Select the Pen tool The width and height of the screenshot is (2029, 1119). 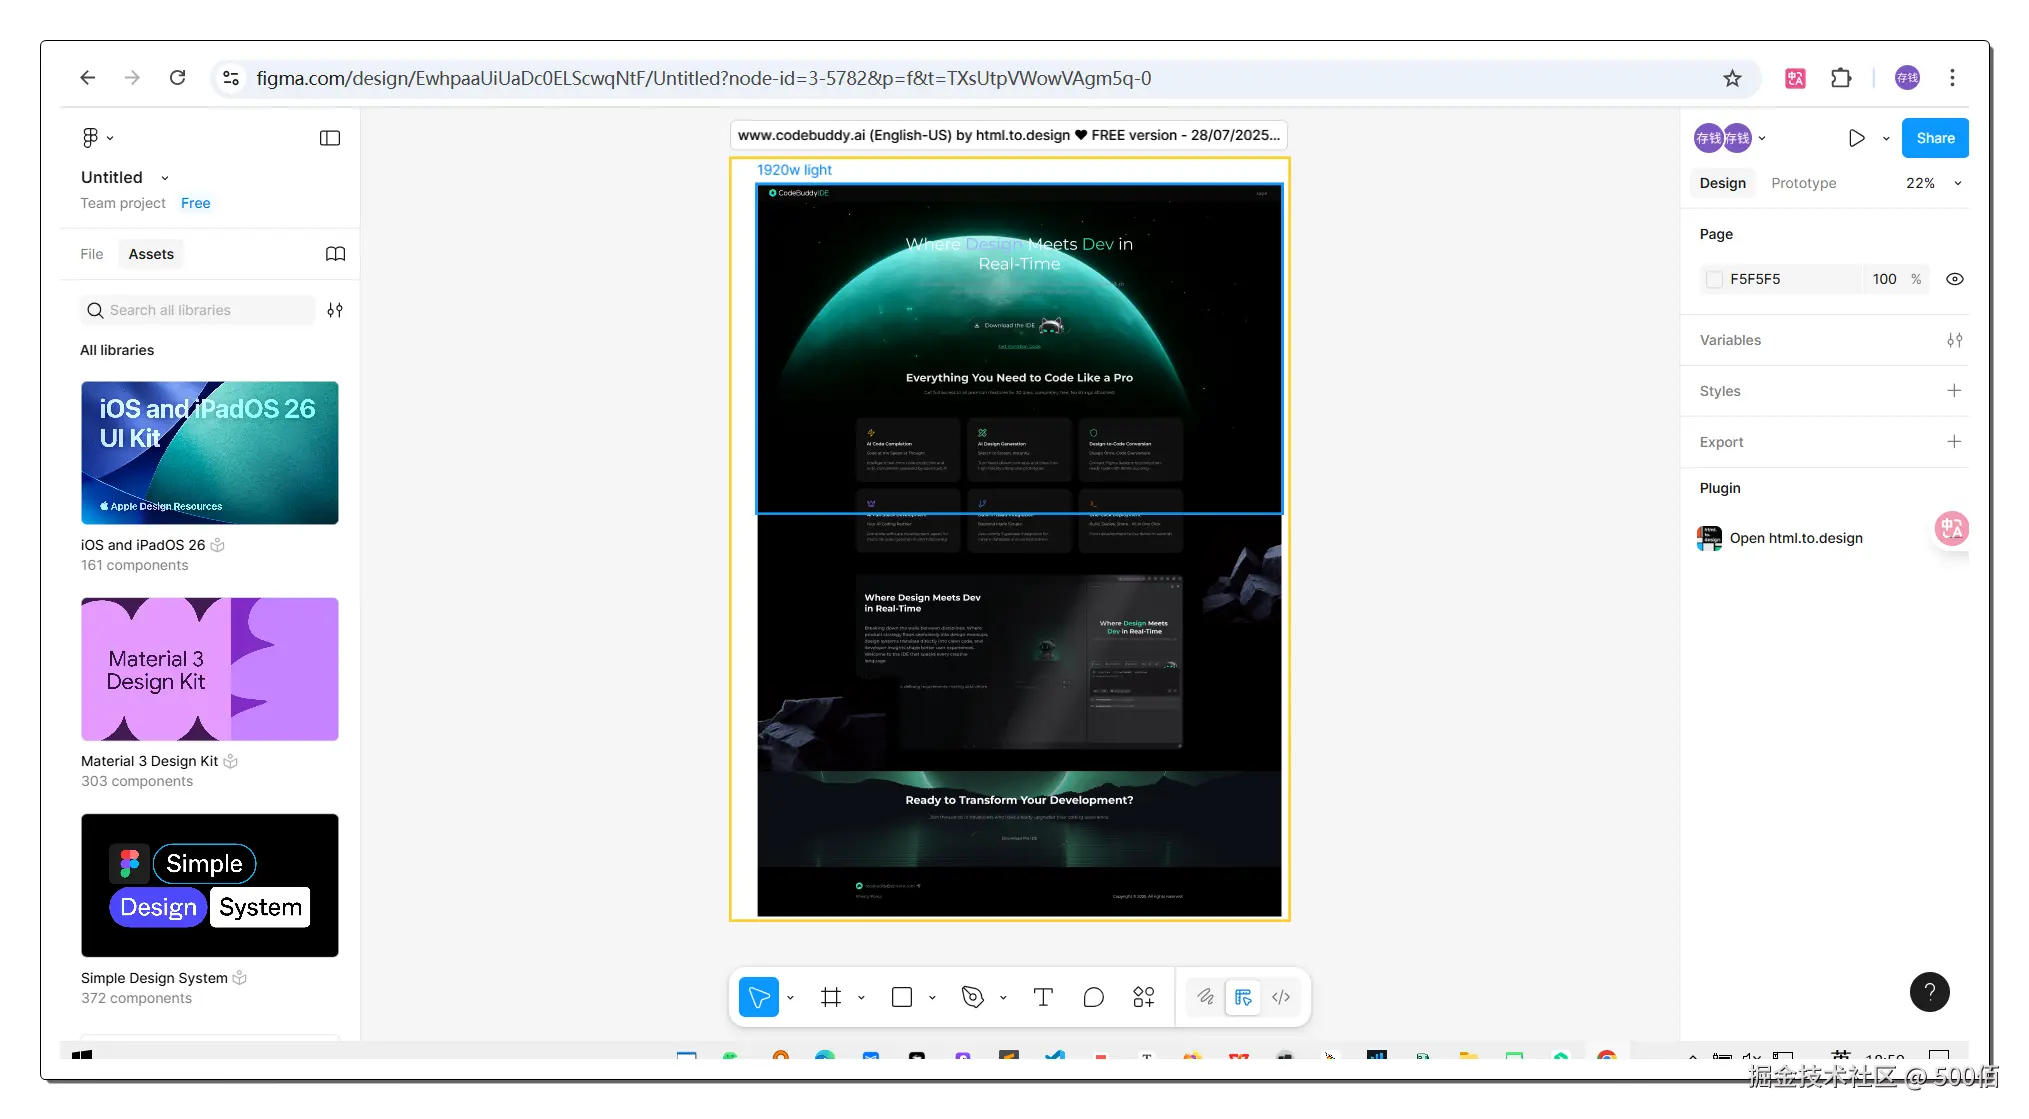click(972, 997)
